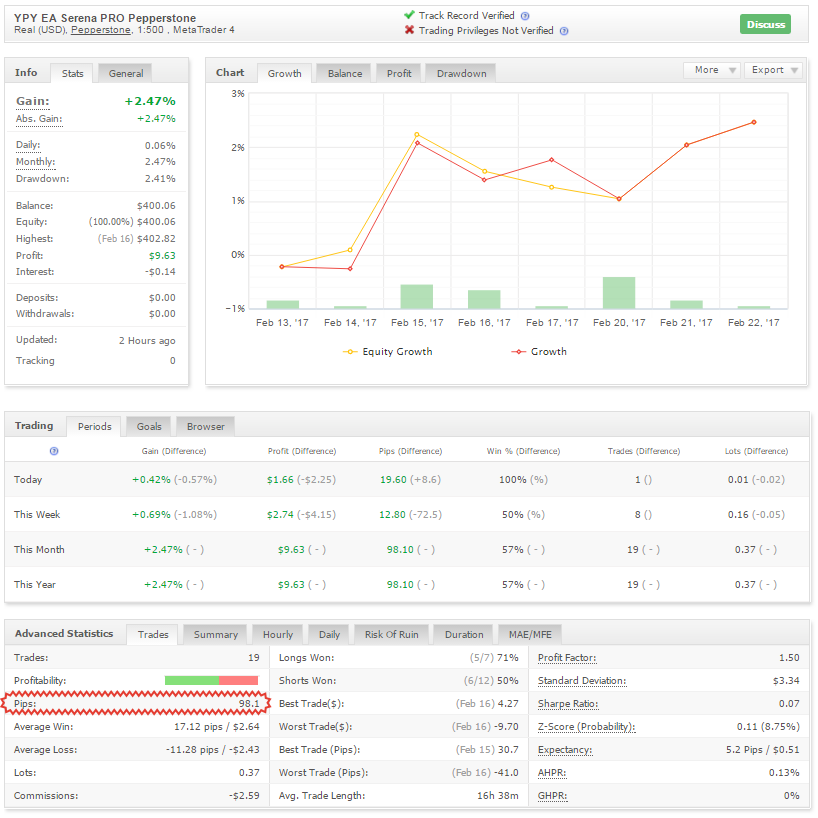Click the Updated 2 Hours ago text
The image size is (818, 818).
pos(147,341)
